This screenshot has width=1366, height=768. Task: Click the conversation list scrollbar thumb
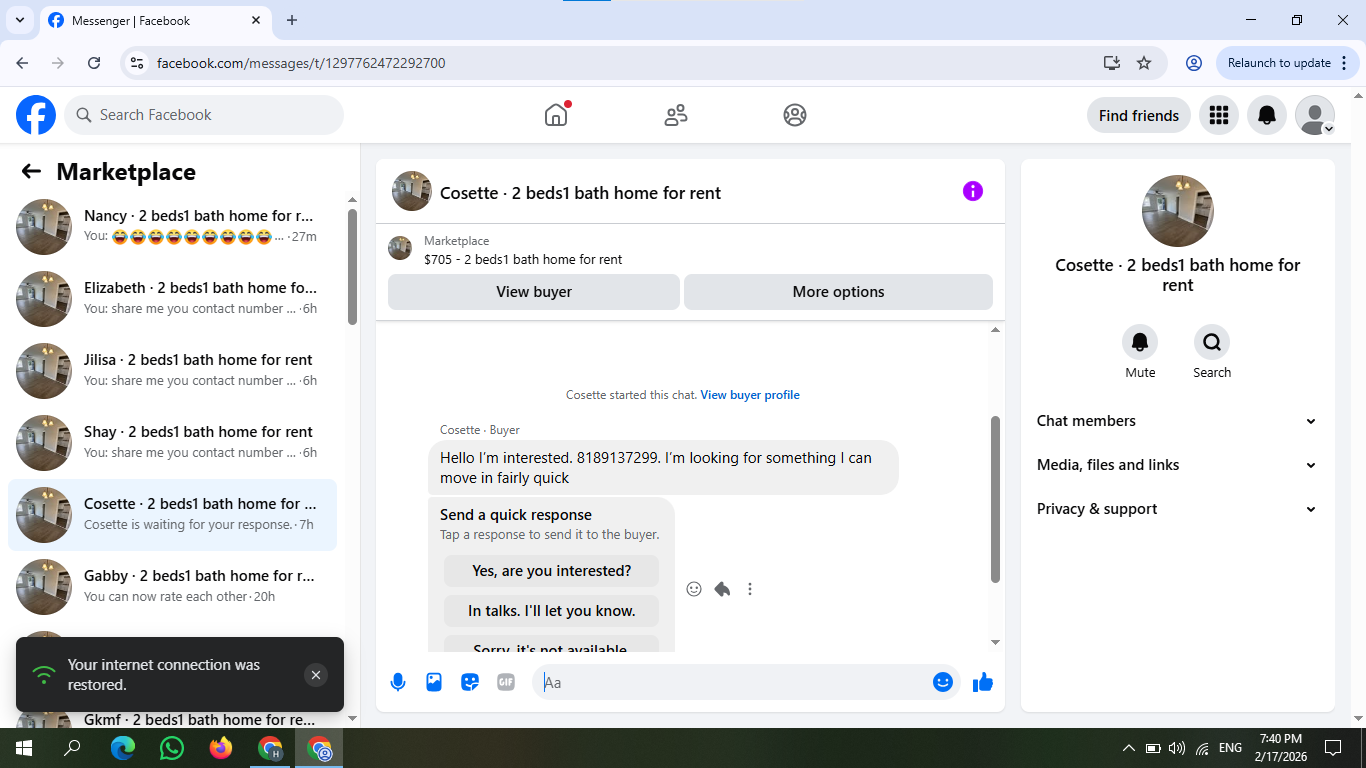click(x=352, y=267)
